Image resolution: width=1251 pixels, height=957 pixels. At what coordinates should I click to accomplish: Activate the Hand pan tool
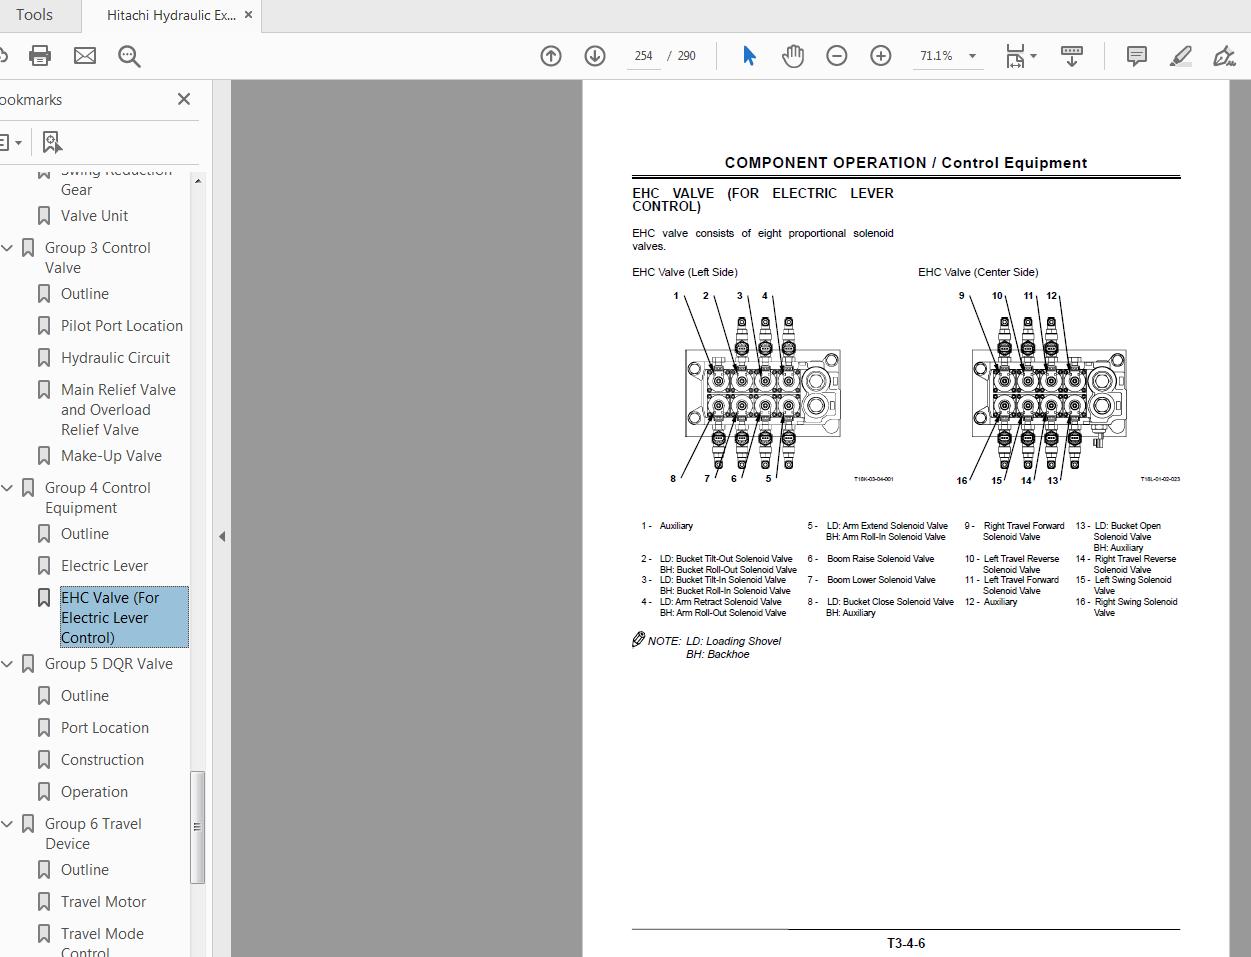click(793, 56)
